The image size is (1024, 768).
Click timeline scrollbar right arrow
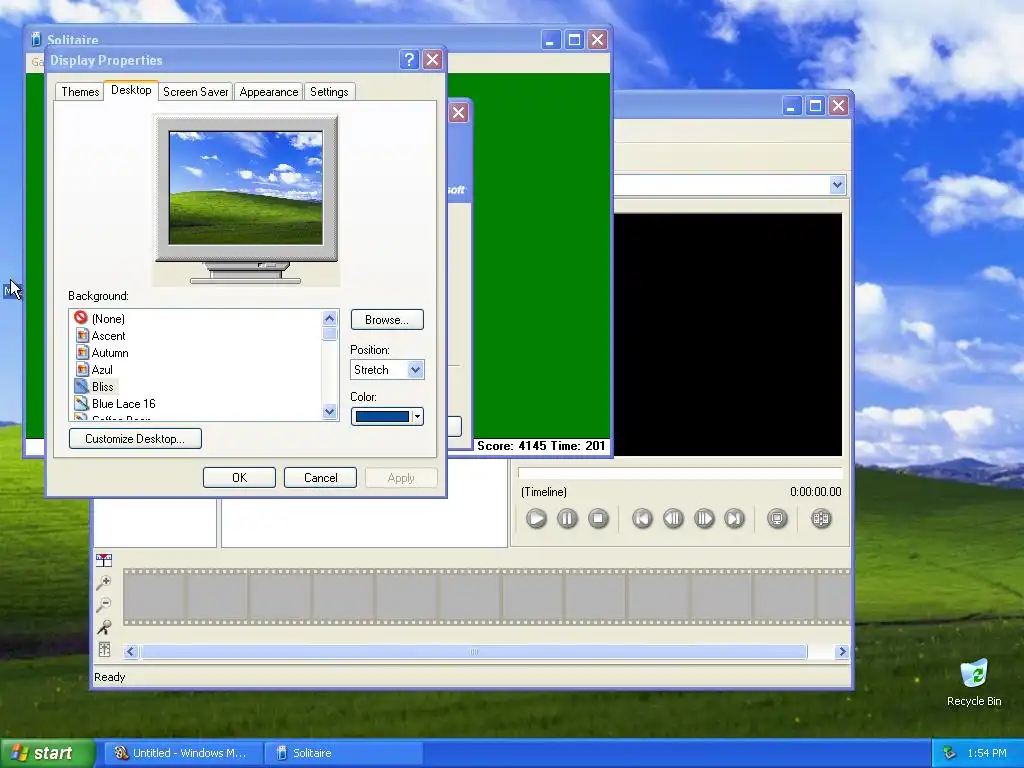[x=842, y=651]
